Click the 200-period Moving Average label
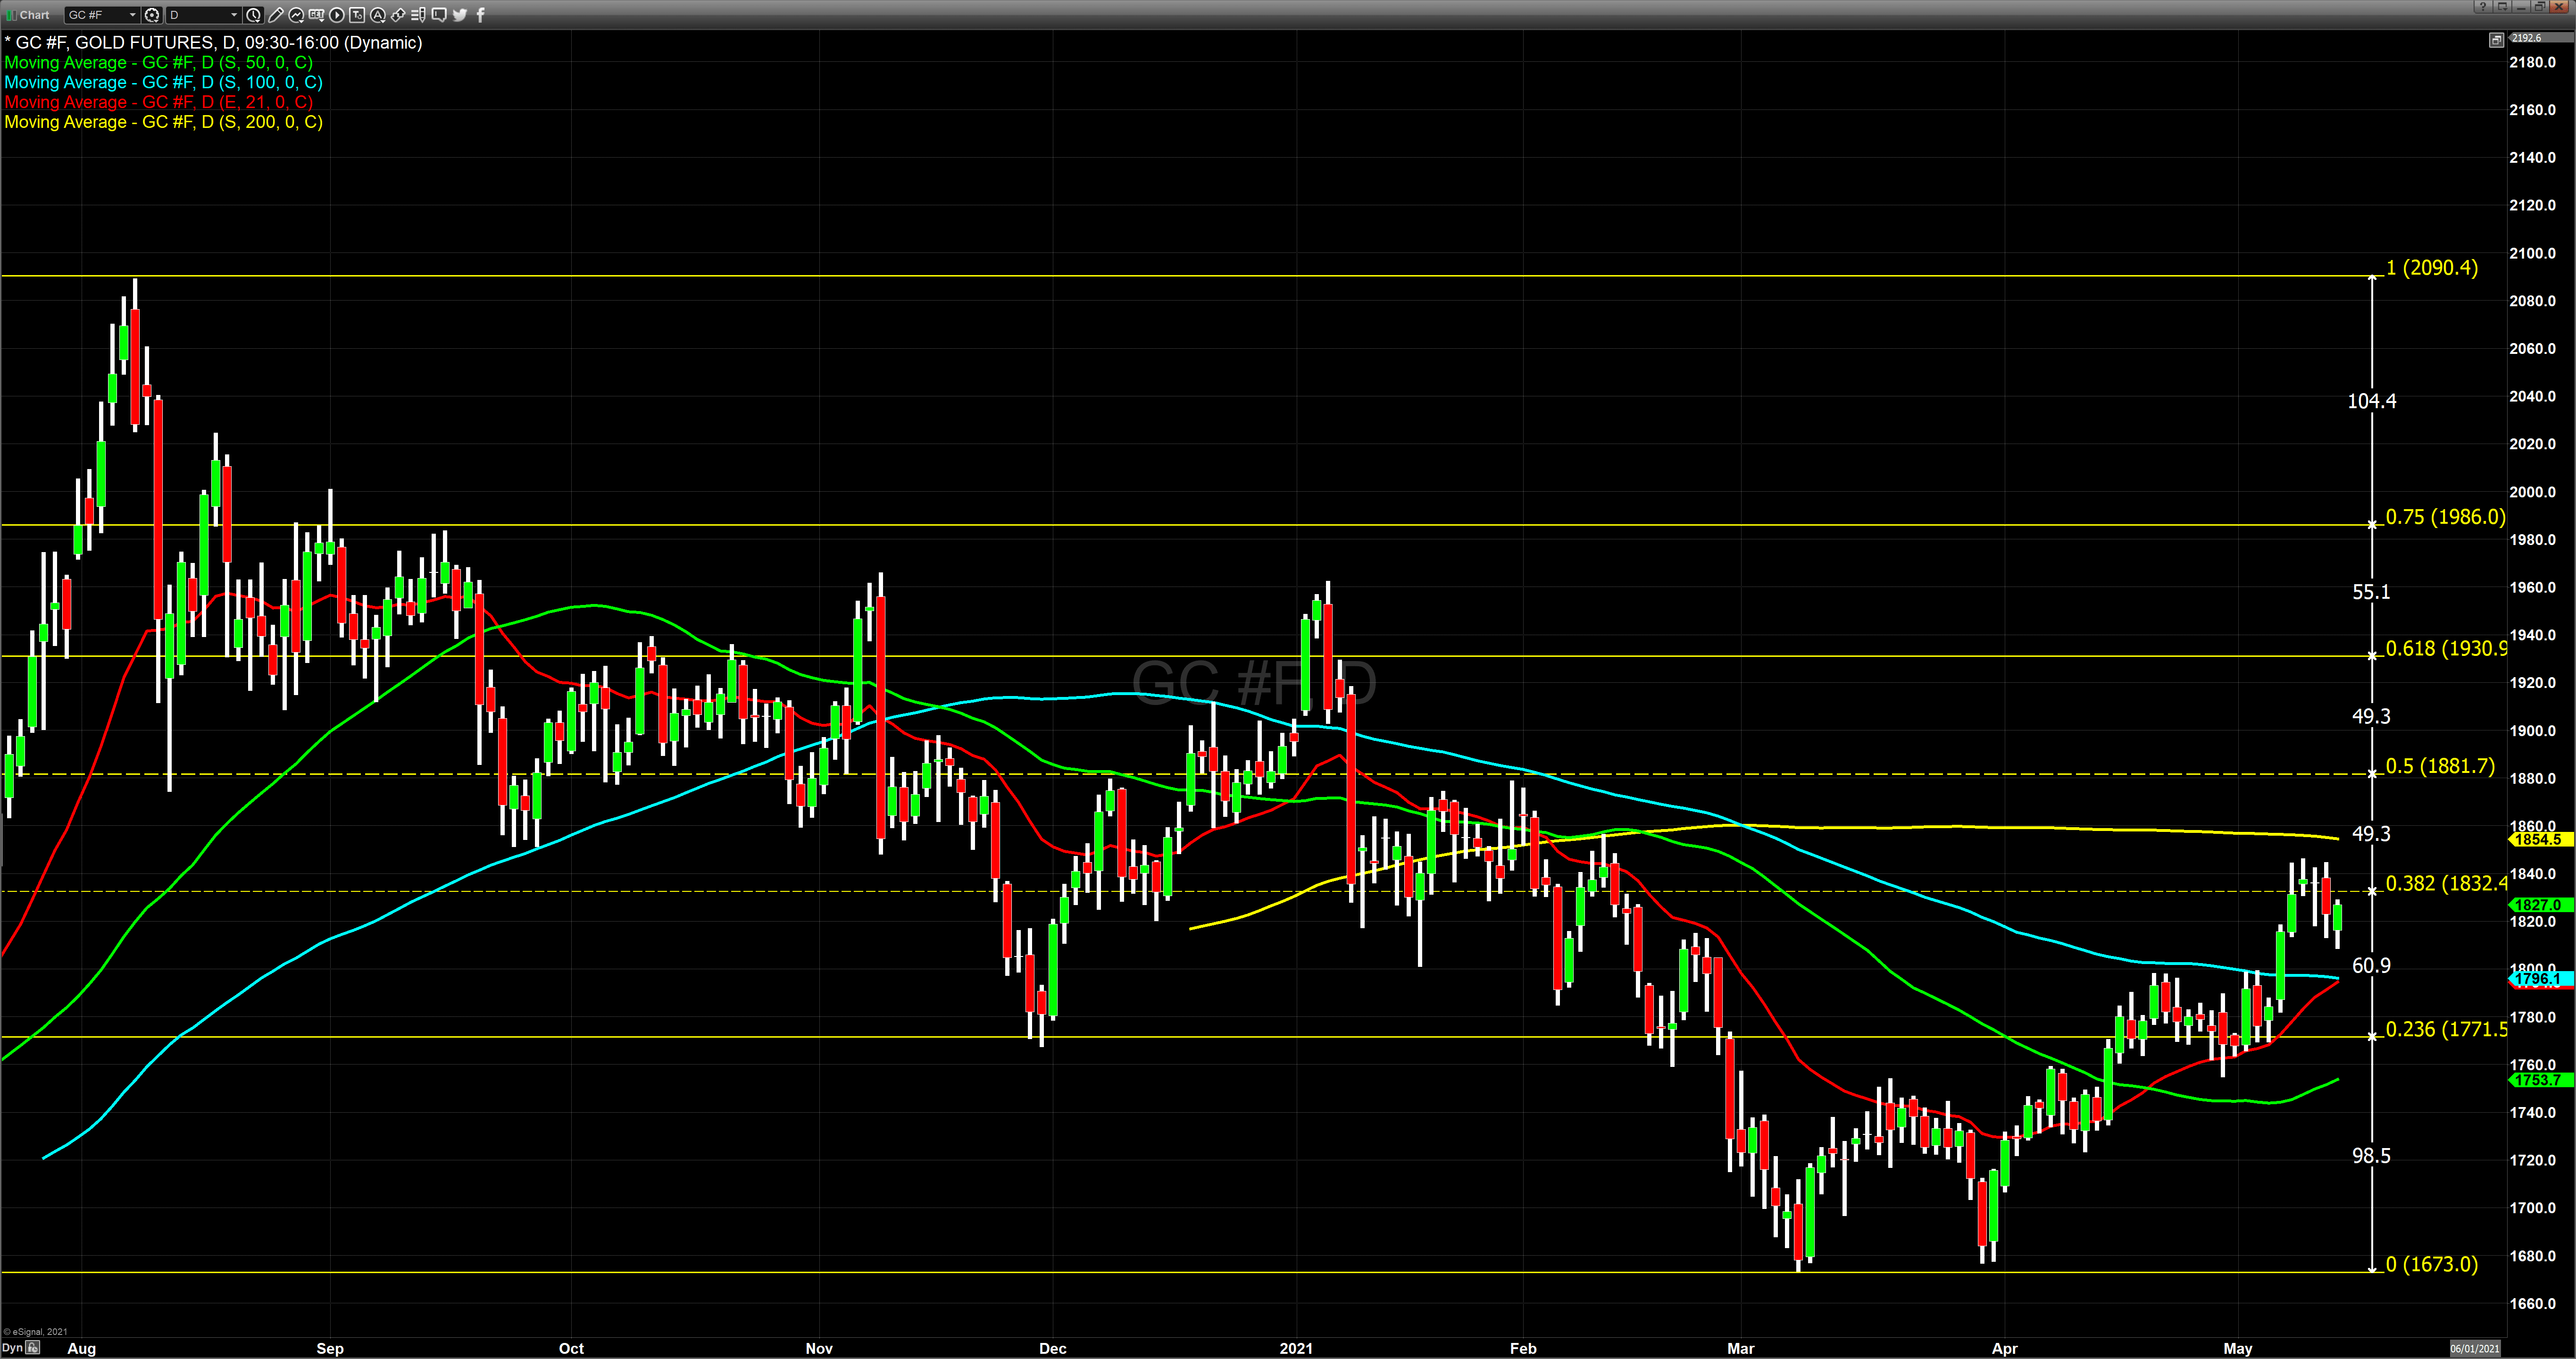Viewport: 2576px width, 1359px height. pyautogui.click(x=164, y=122)
